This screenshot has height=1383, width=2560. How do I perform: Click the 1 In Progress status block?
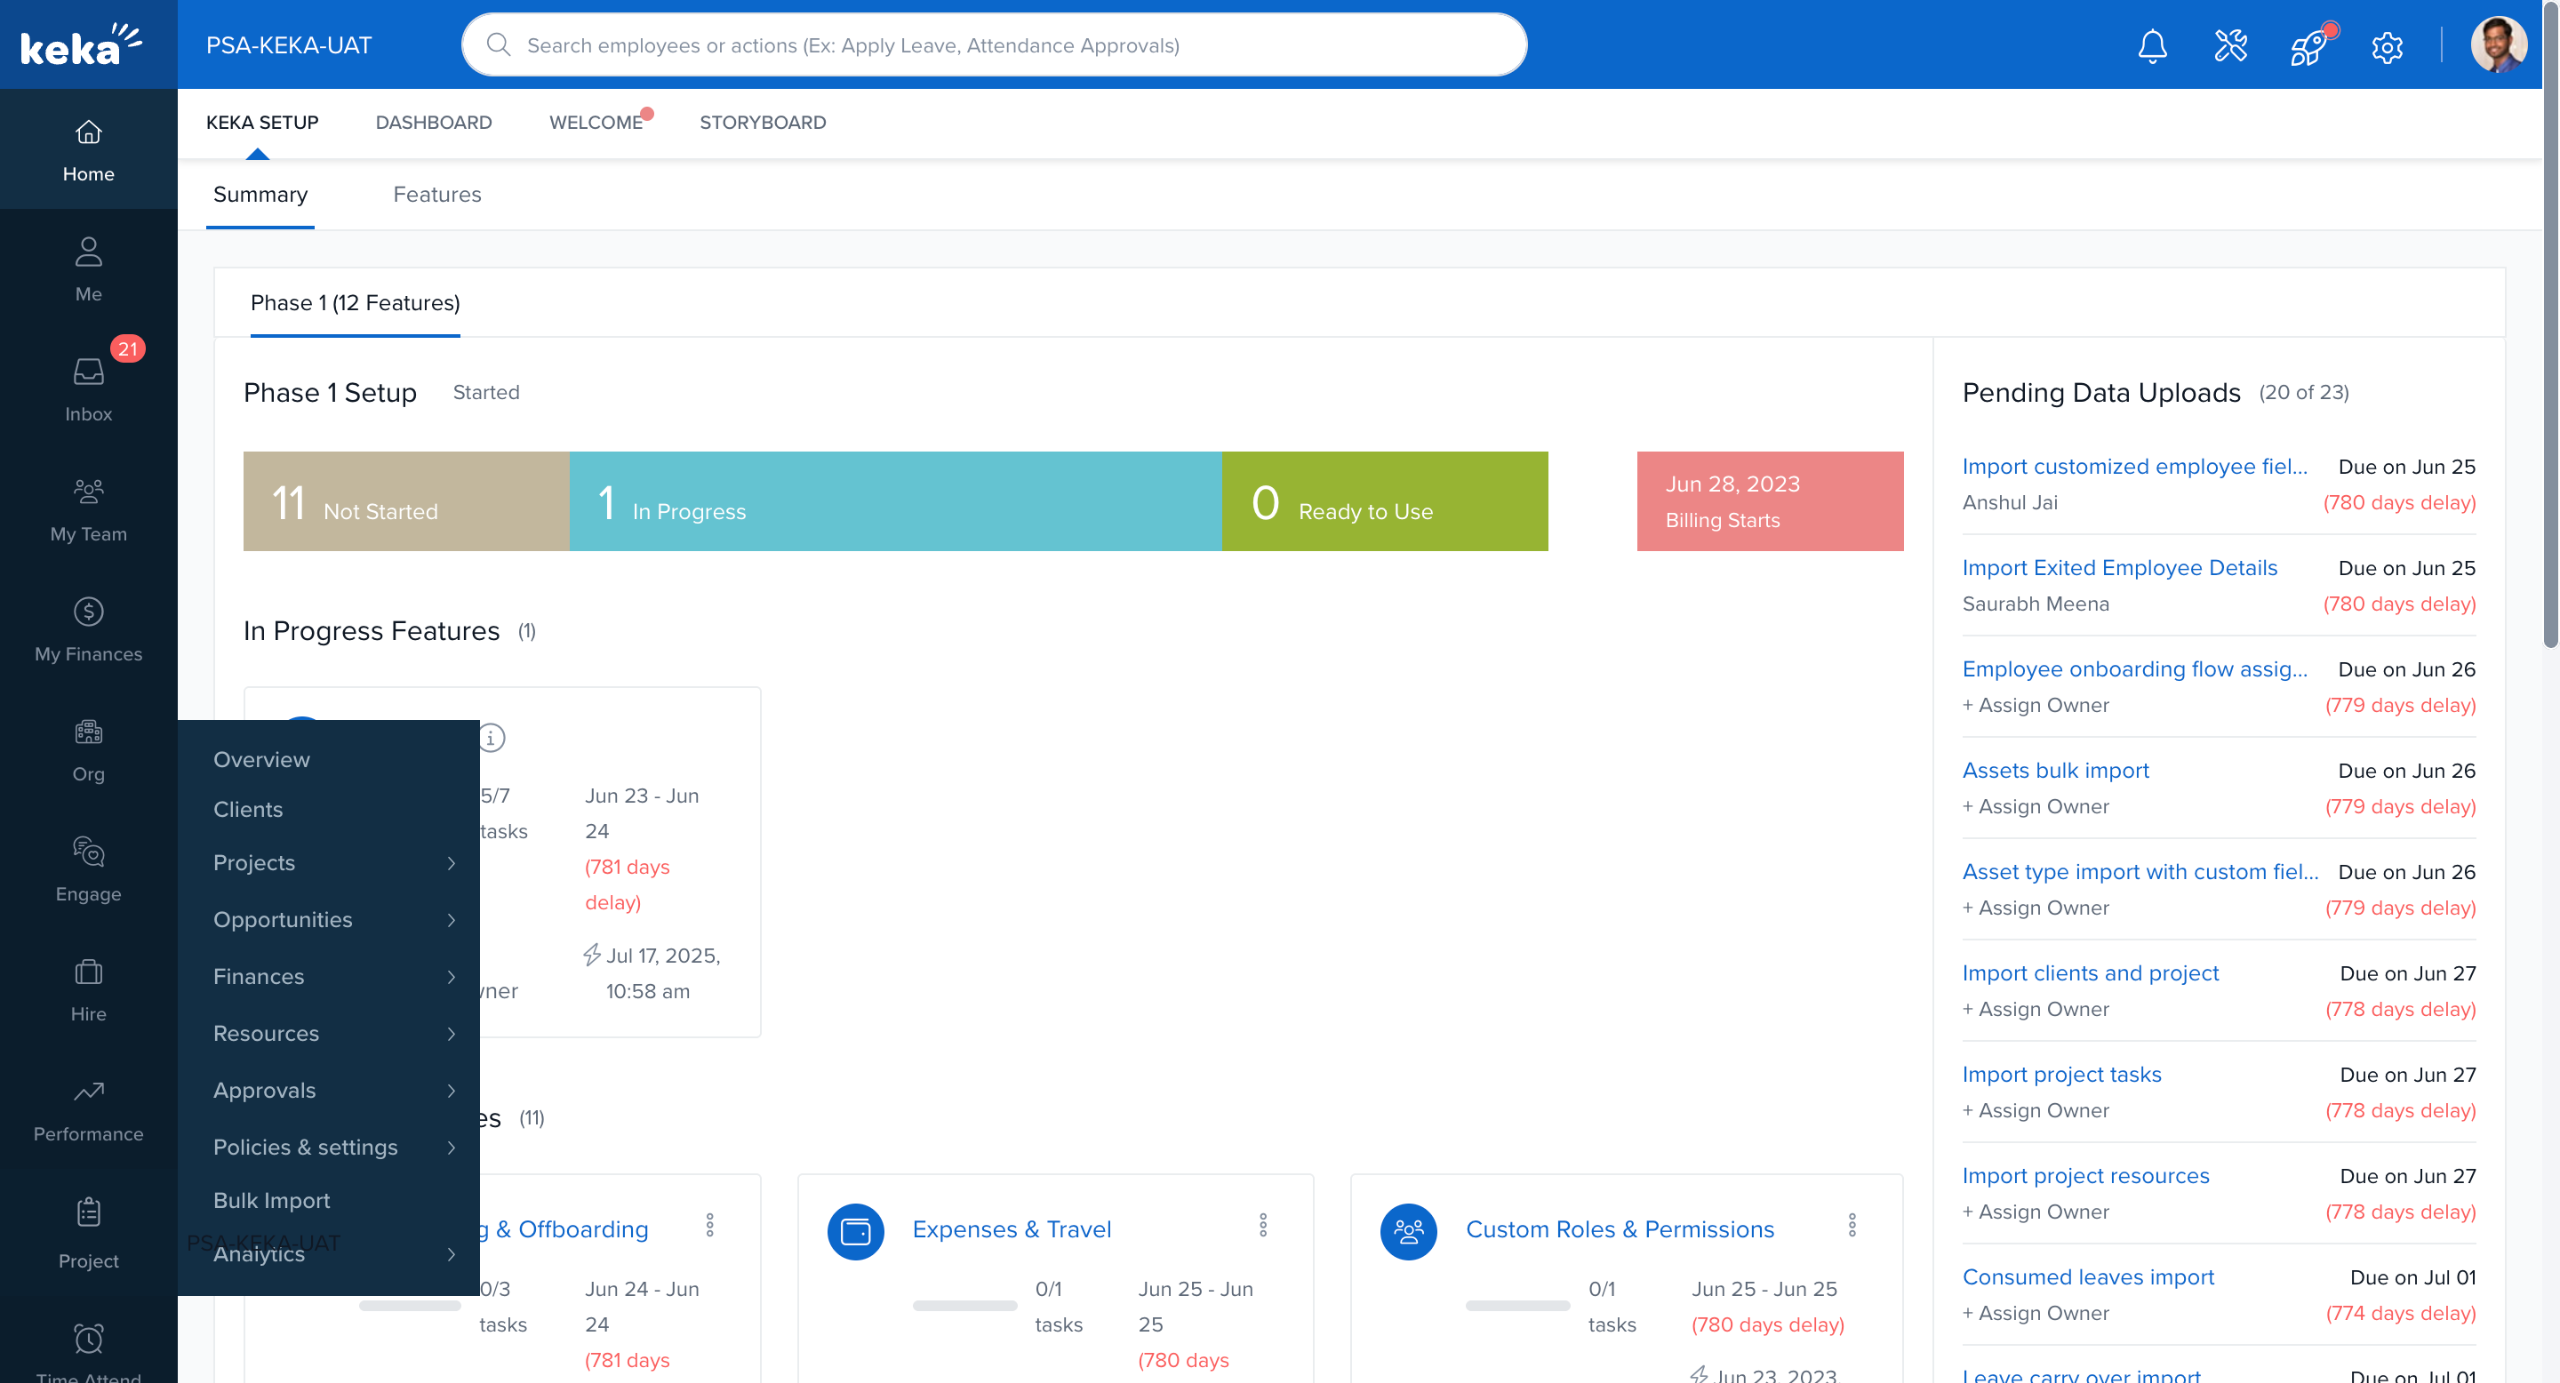[896, 501]
